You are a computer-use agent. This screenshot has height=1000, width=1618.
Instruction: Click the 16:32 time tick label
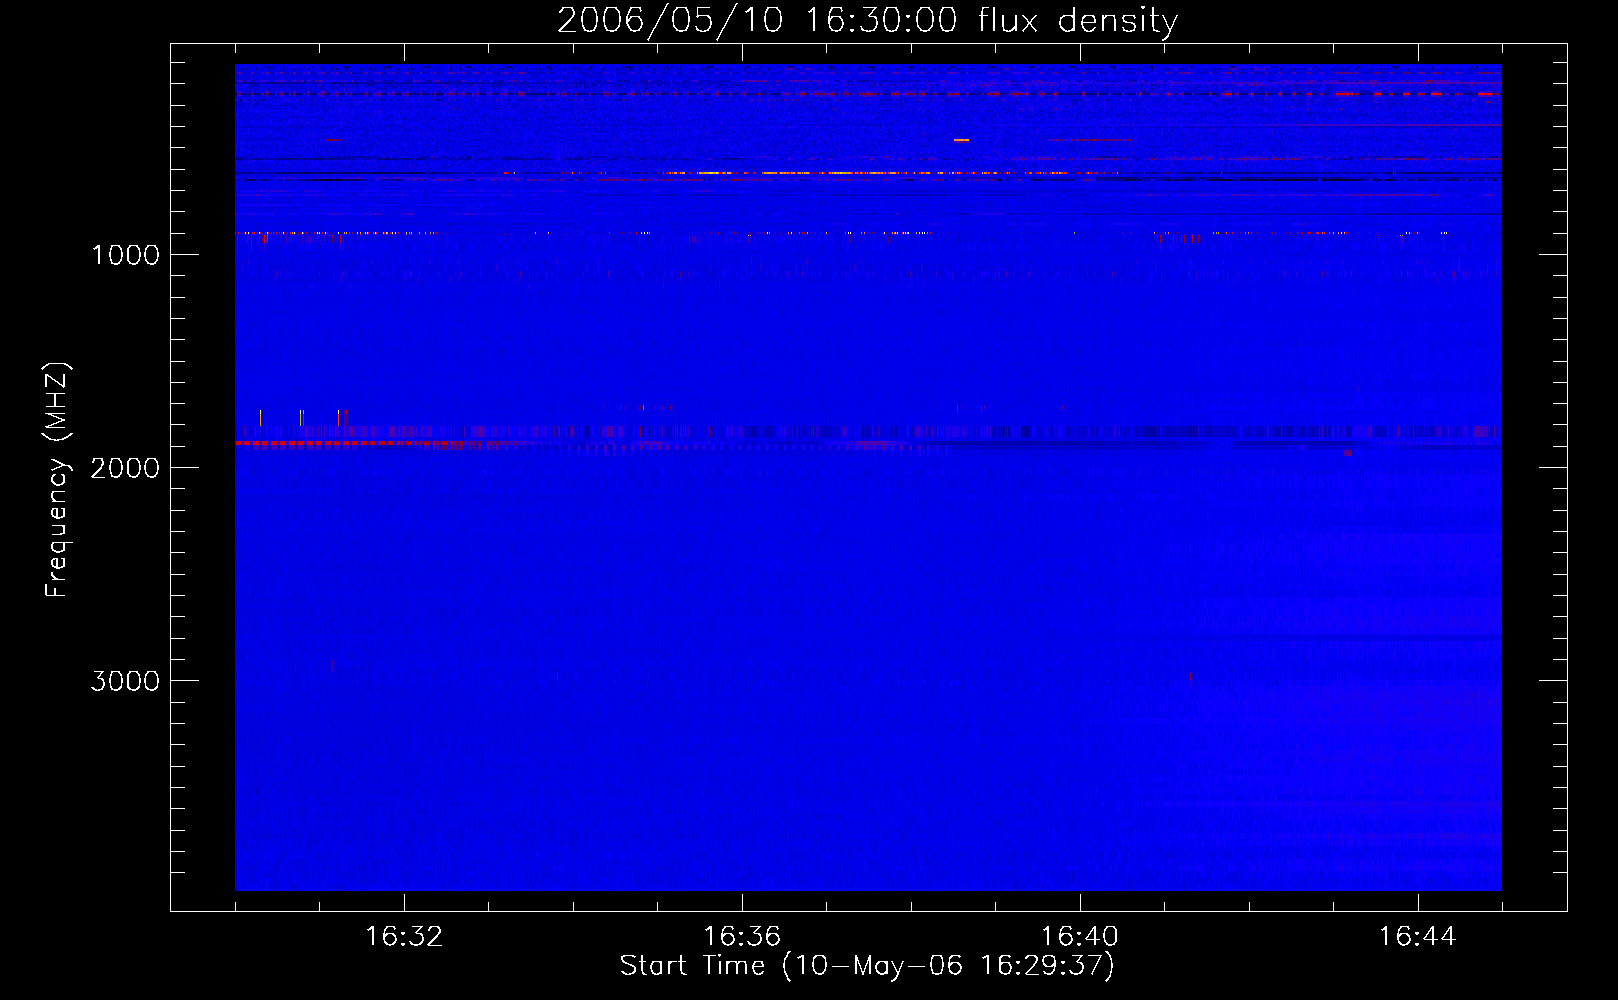404,937
